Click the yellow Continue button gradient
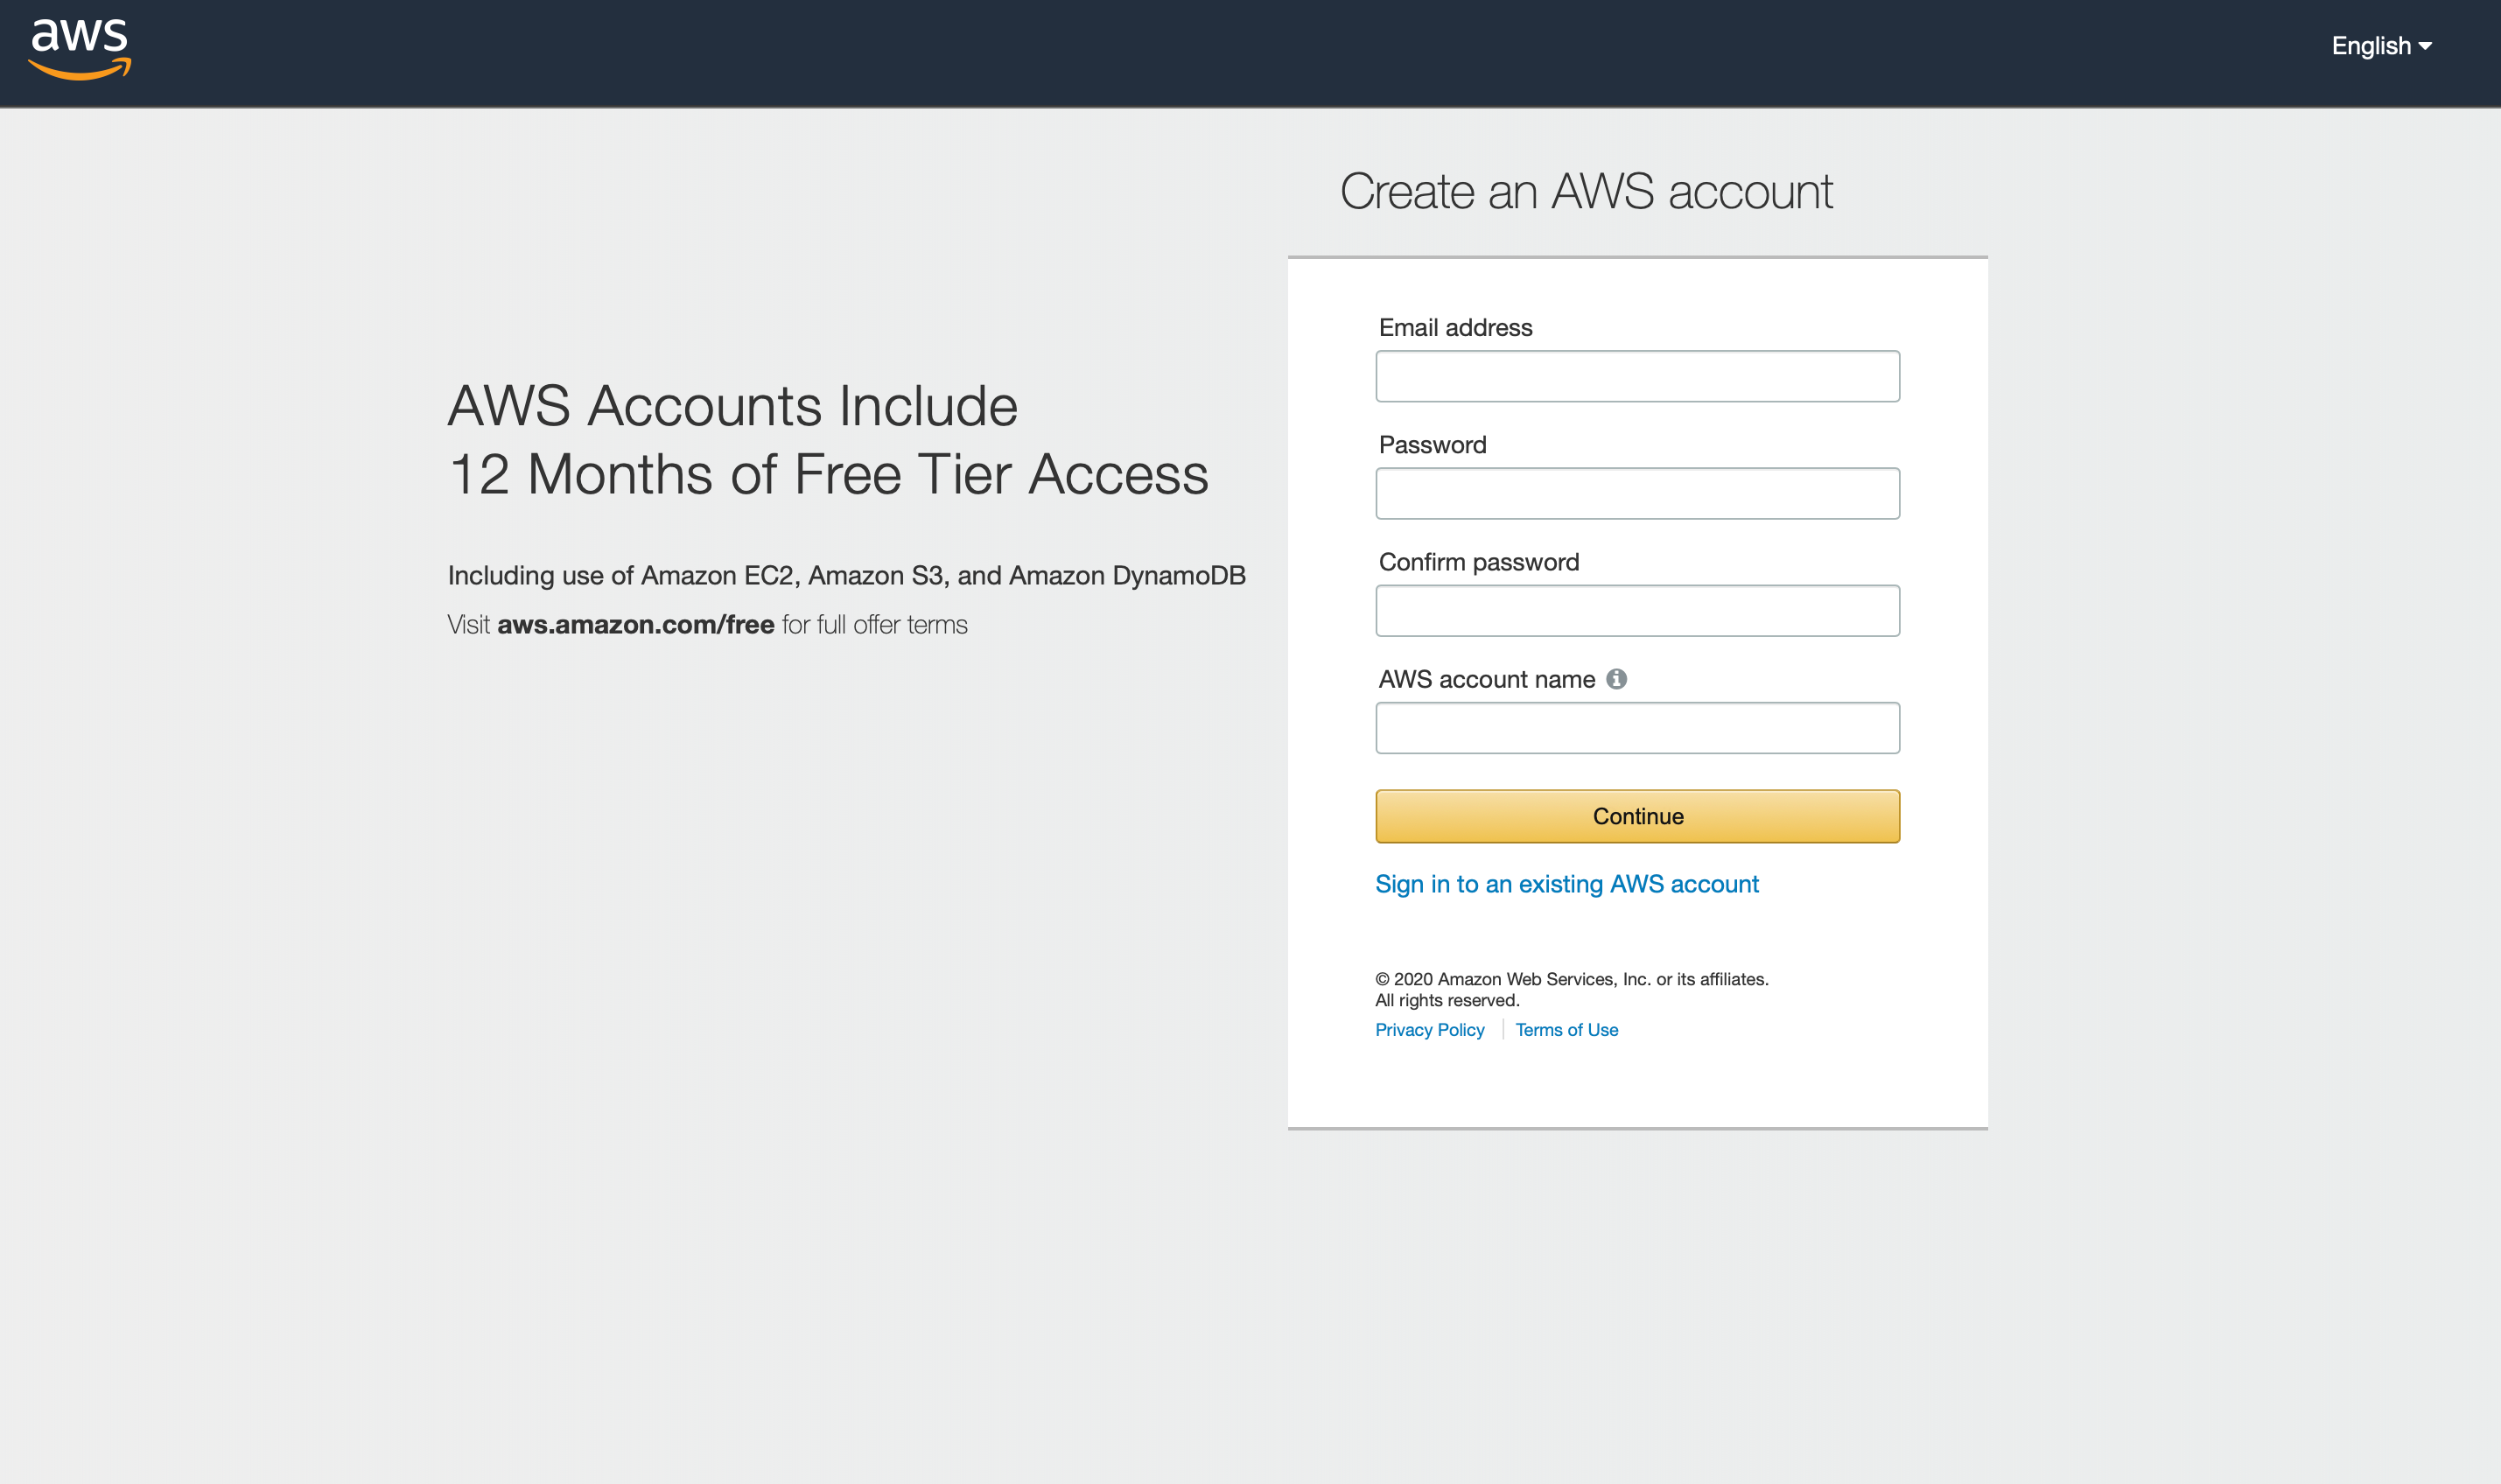This screenshot has height=1484, width=2501. [1636, 816]
